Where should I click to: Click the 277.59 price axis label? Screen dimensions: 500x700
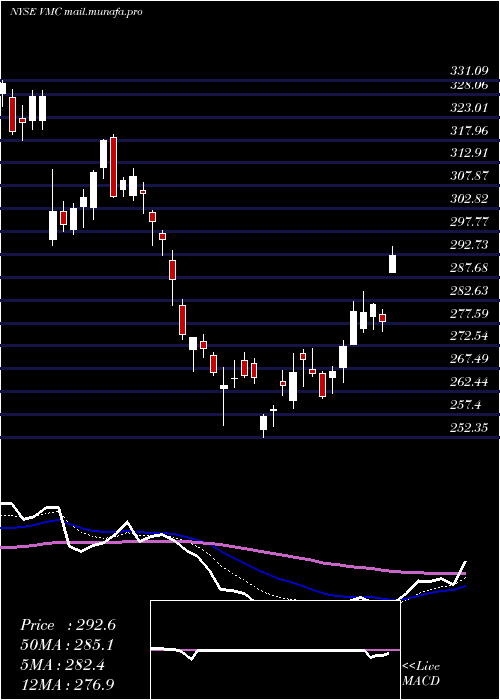[x=469, y=314]
